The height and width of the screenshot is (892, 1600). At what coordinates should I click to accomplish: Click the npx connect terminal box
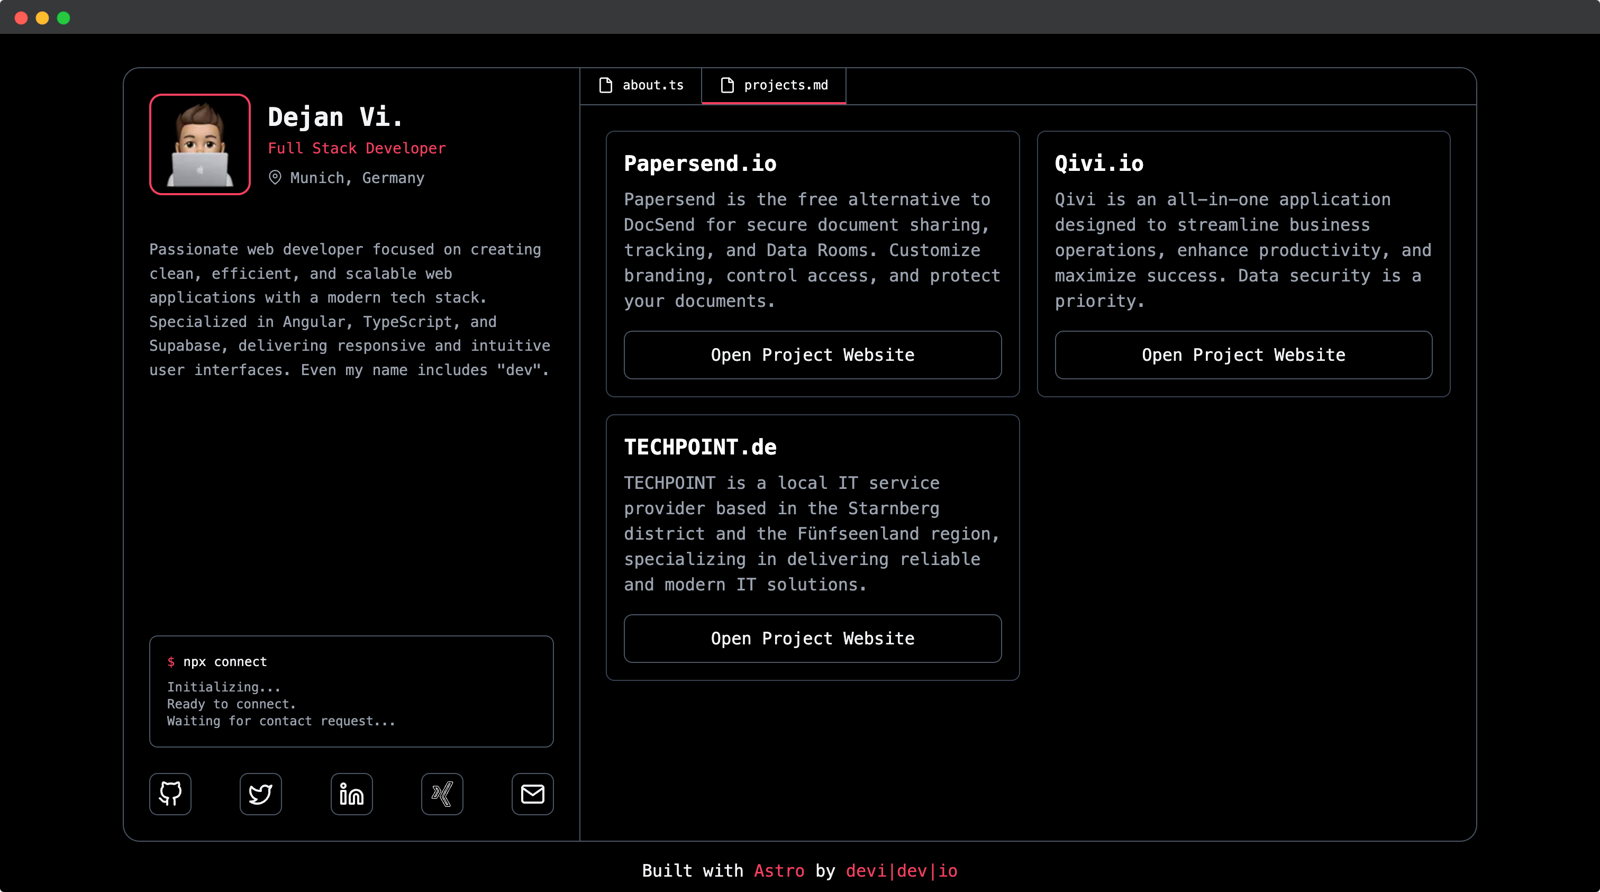coord(351,691)
